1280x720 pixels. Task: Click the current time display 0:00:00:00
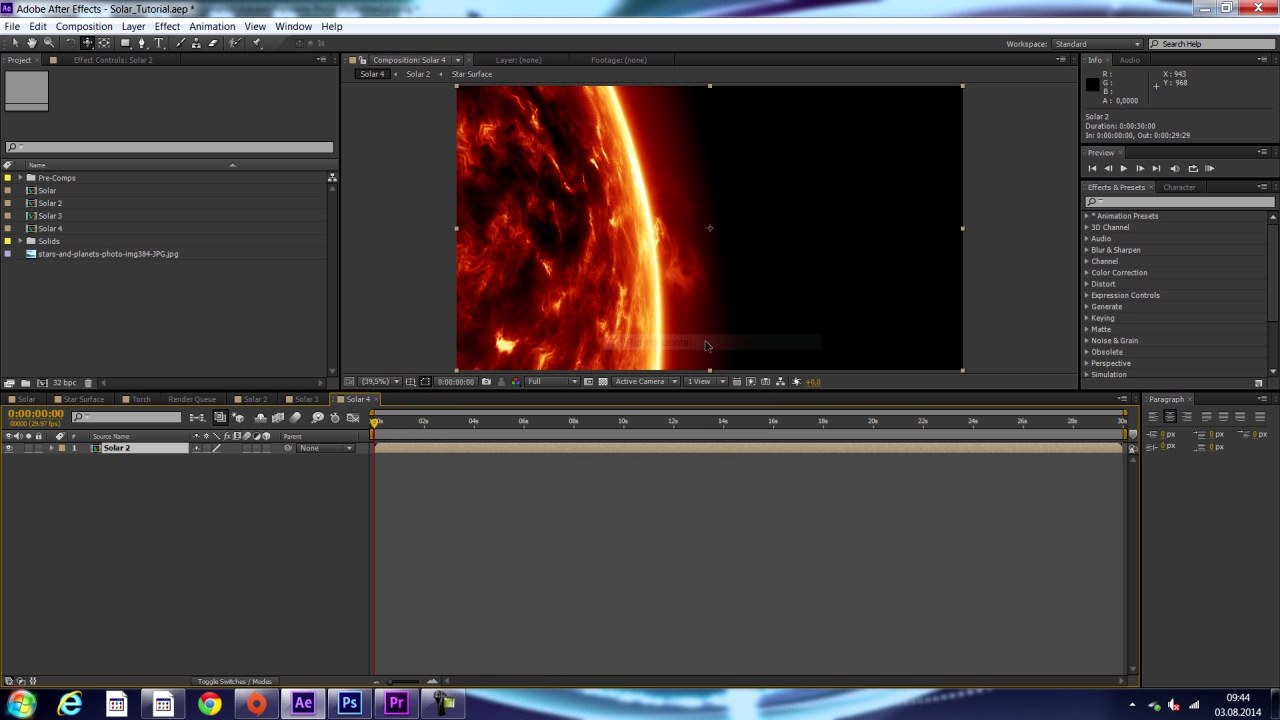(36, 414)
